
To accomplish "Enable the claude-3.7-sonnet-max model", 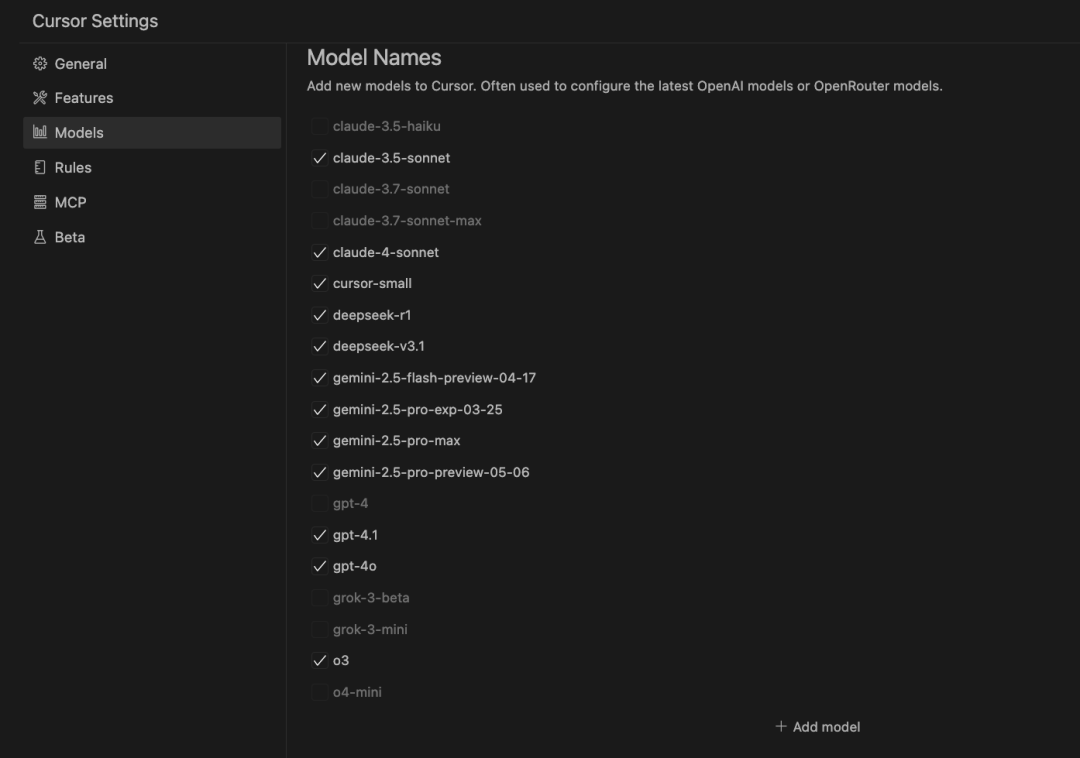I will click(319, 220).
